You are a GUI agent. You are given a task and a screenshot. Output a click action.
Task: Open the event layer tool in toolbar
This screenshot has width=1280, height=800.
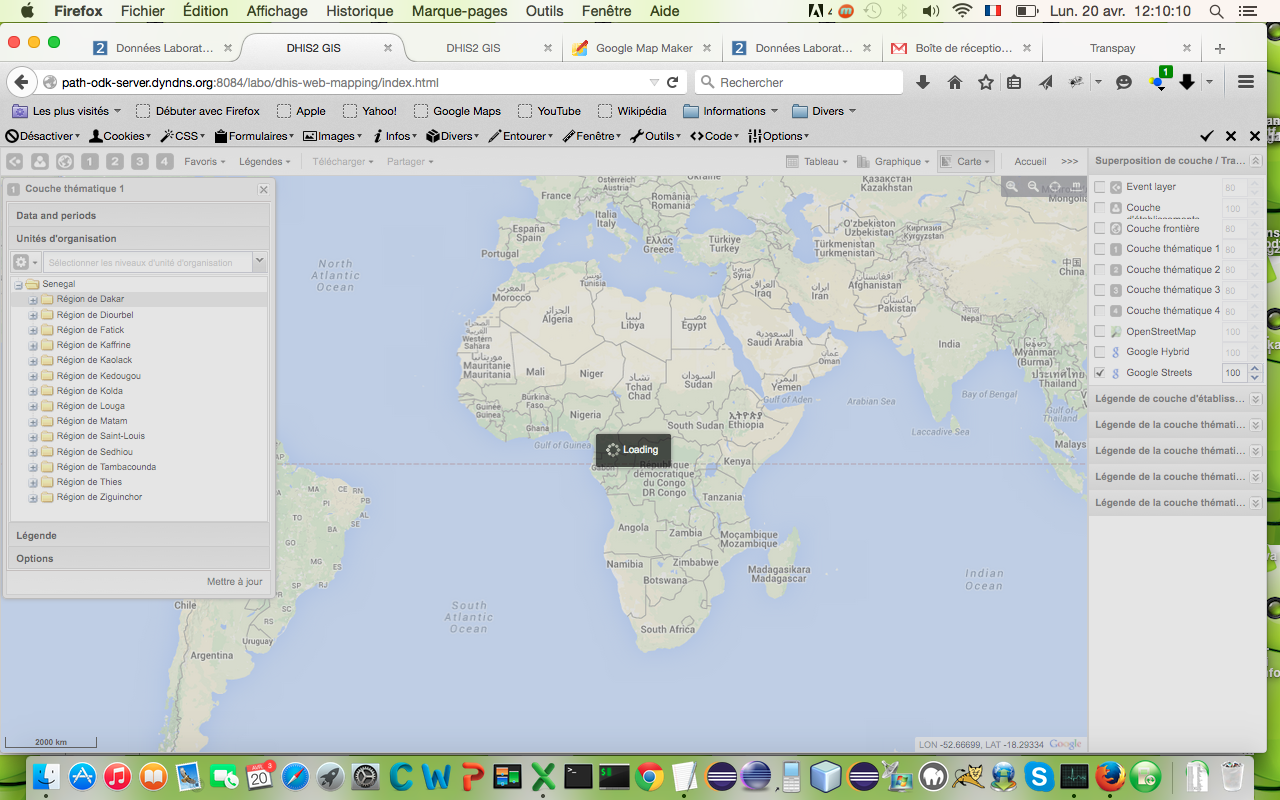coord(15,162)
